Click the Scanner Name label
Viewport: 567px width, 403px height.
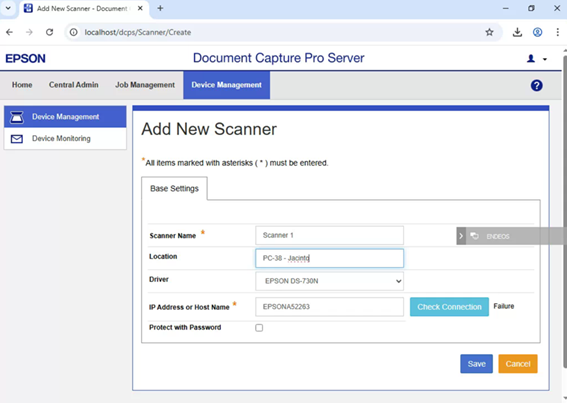coord(172,236)
